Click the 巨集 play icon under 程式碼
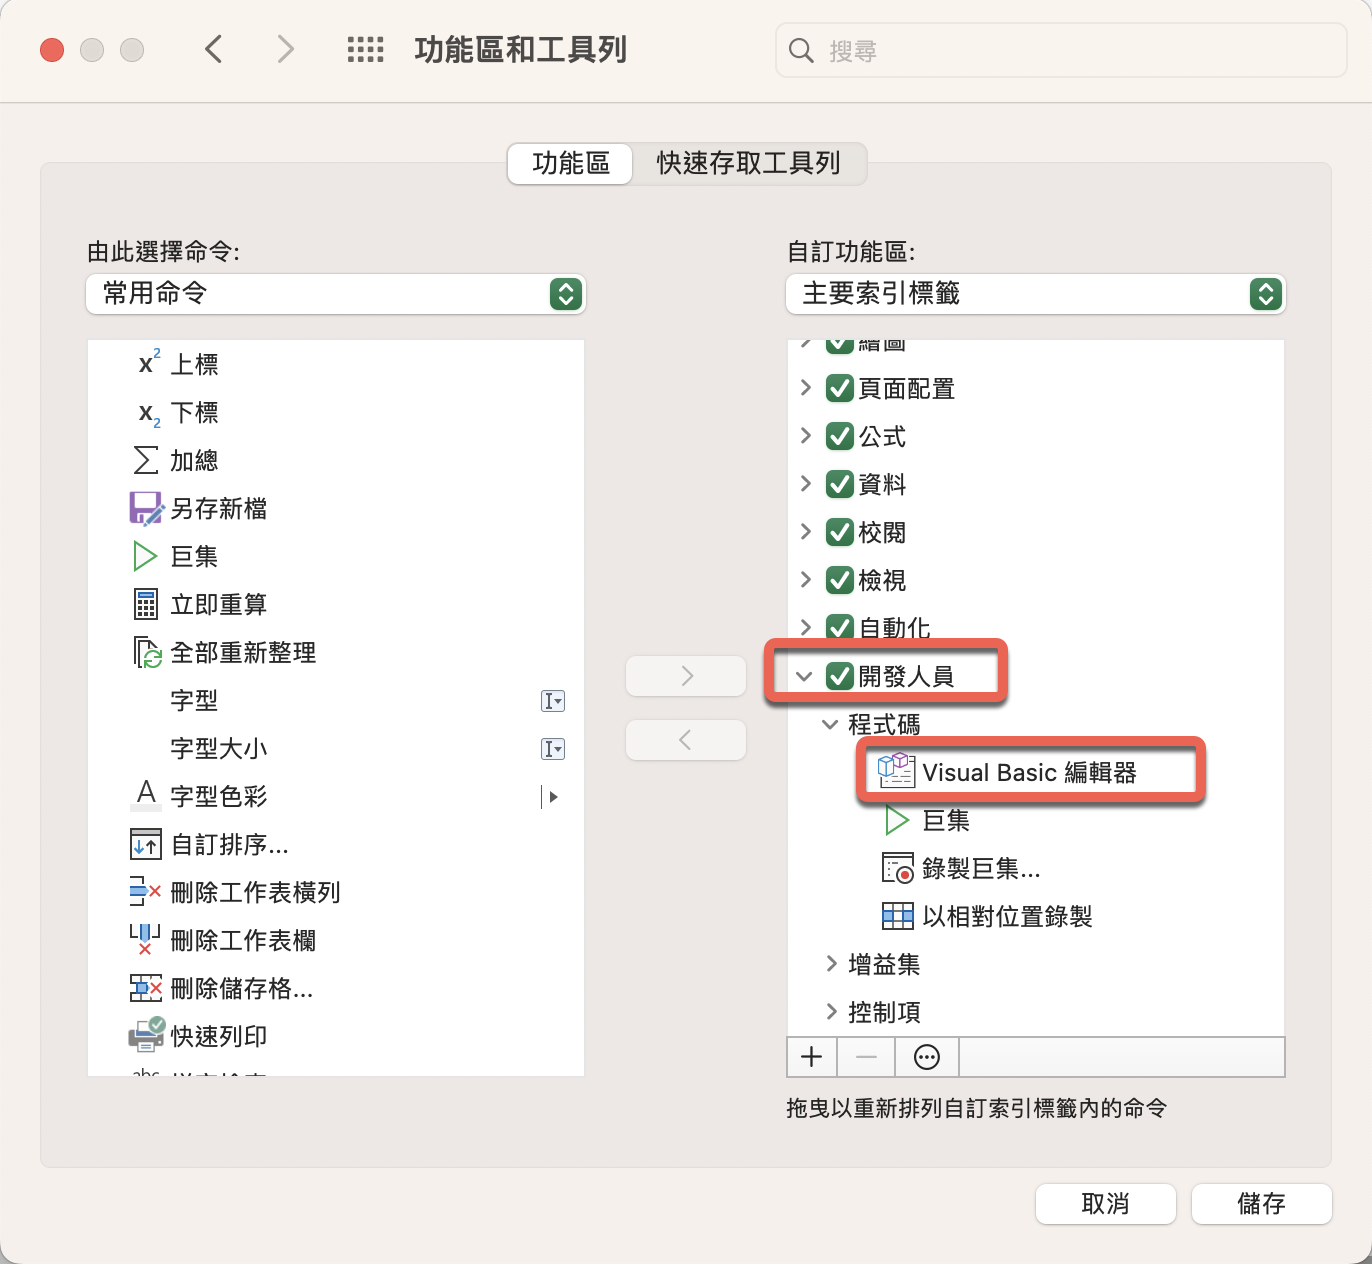The image size is (1372, 1264). pos(897,820)
